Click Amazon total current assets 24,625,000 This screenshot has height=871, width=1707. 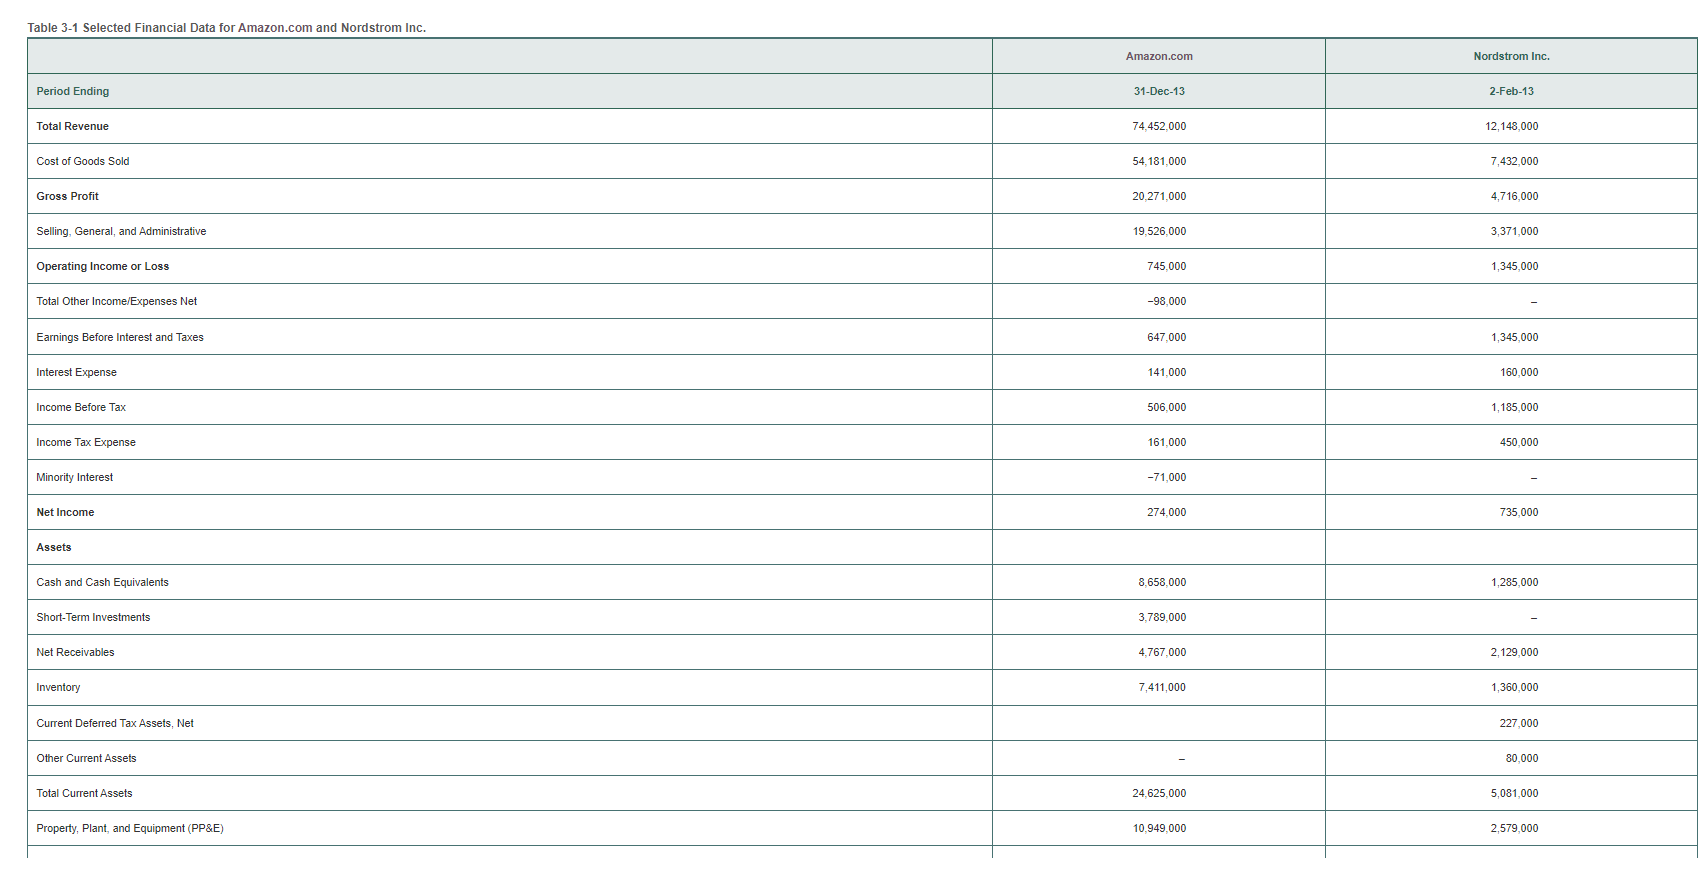[1159, 793]
